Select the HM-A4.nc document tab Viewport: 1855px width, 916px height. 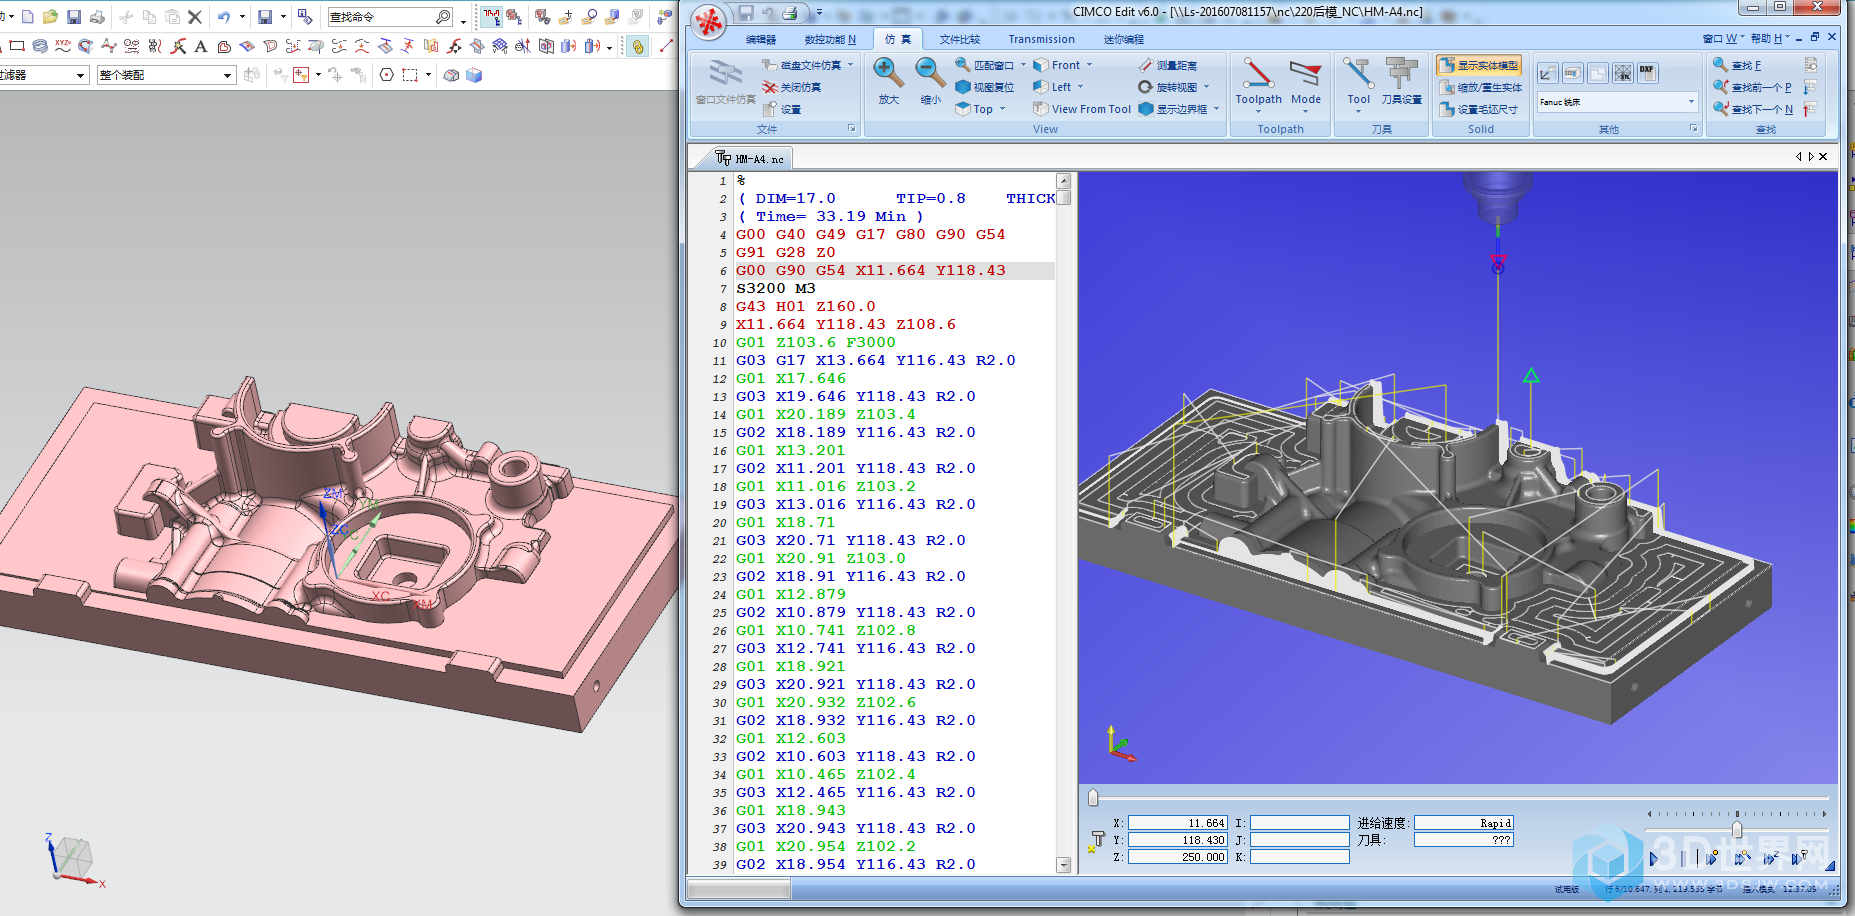pyautogui.click(x=751, y=158)
